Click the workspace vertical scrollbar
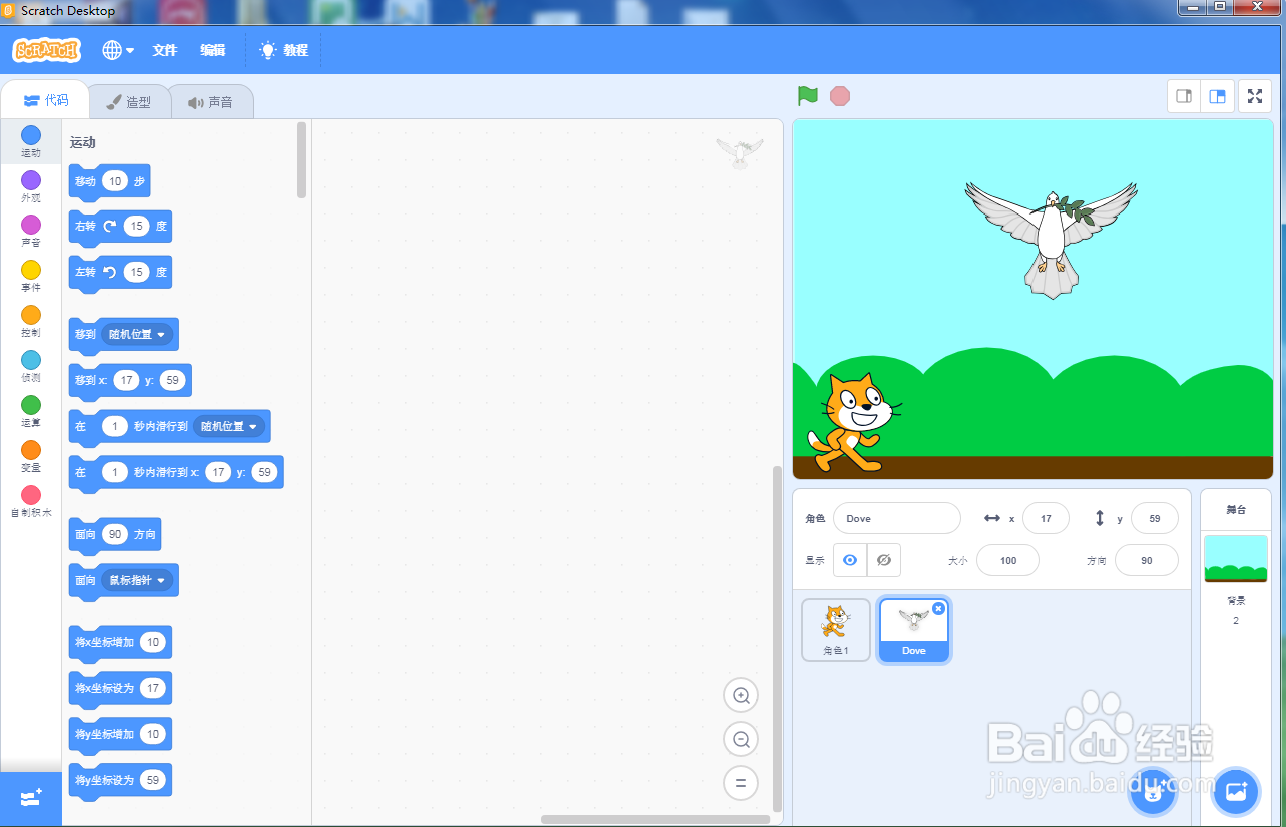 coord(778,638)
